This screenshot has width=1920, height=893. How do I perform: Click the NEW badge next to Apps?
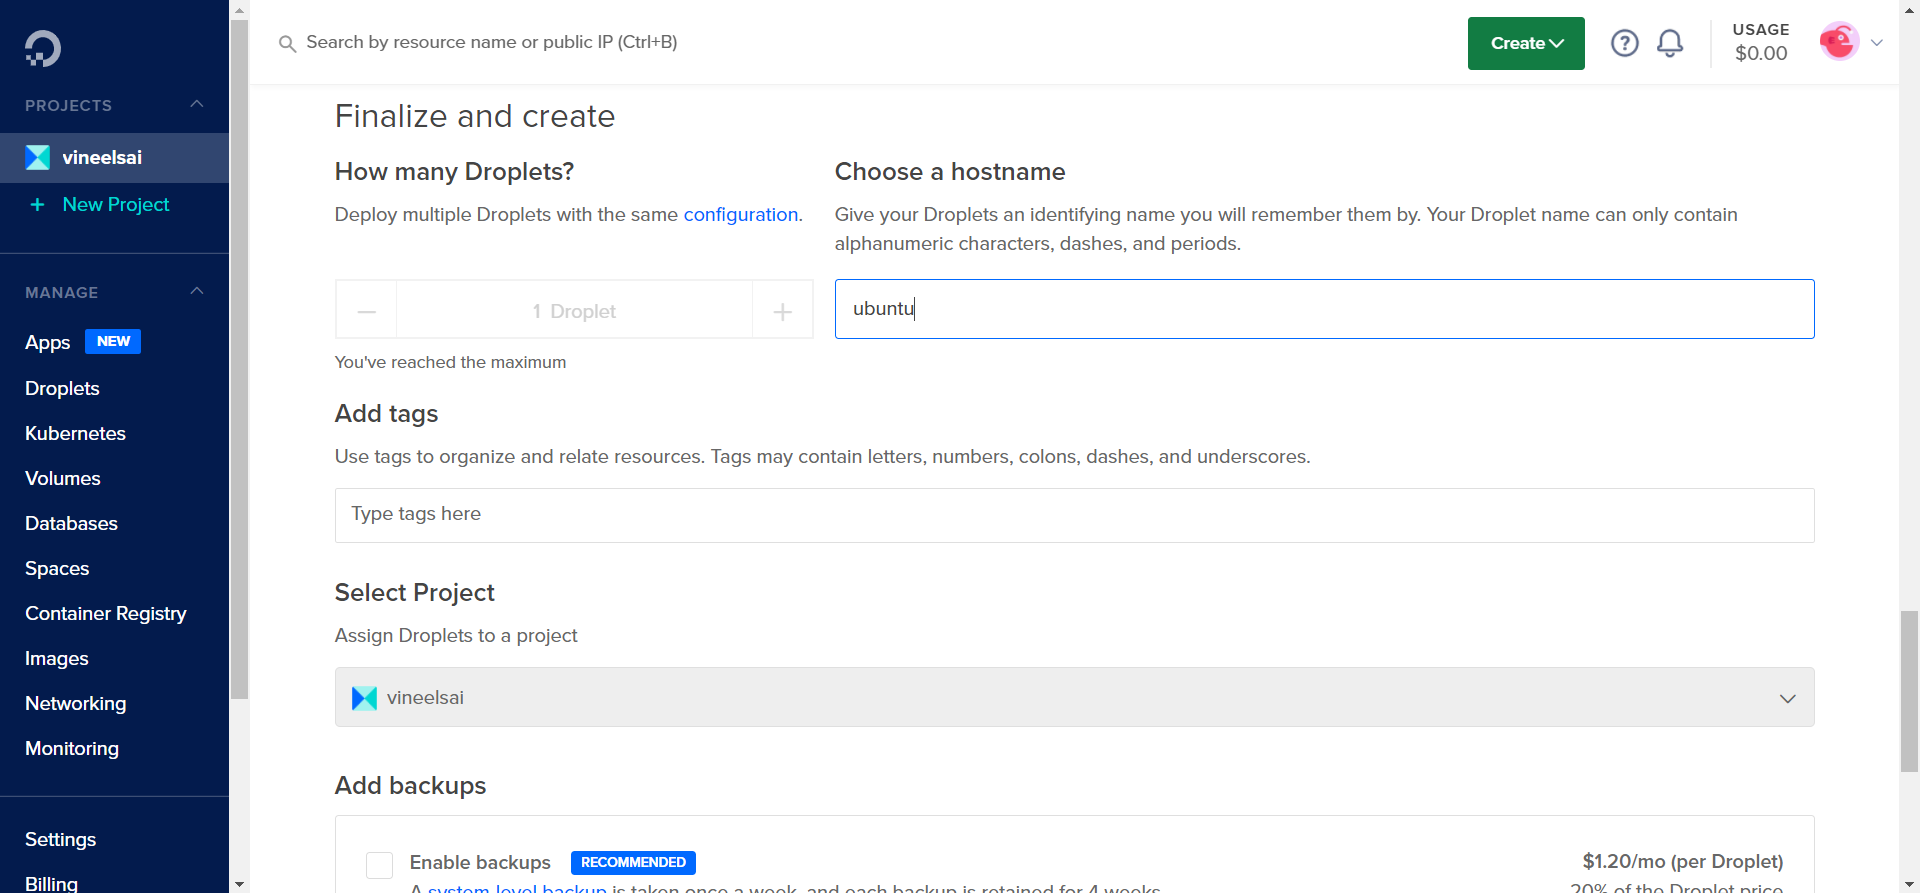(x=113, y=341)
